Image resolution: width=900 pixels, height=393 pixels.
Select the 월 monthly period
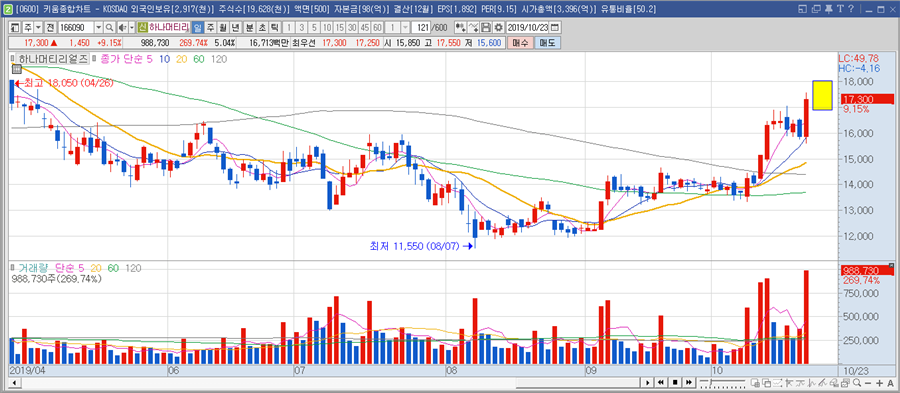tap(223, 28)
